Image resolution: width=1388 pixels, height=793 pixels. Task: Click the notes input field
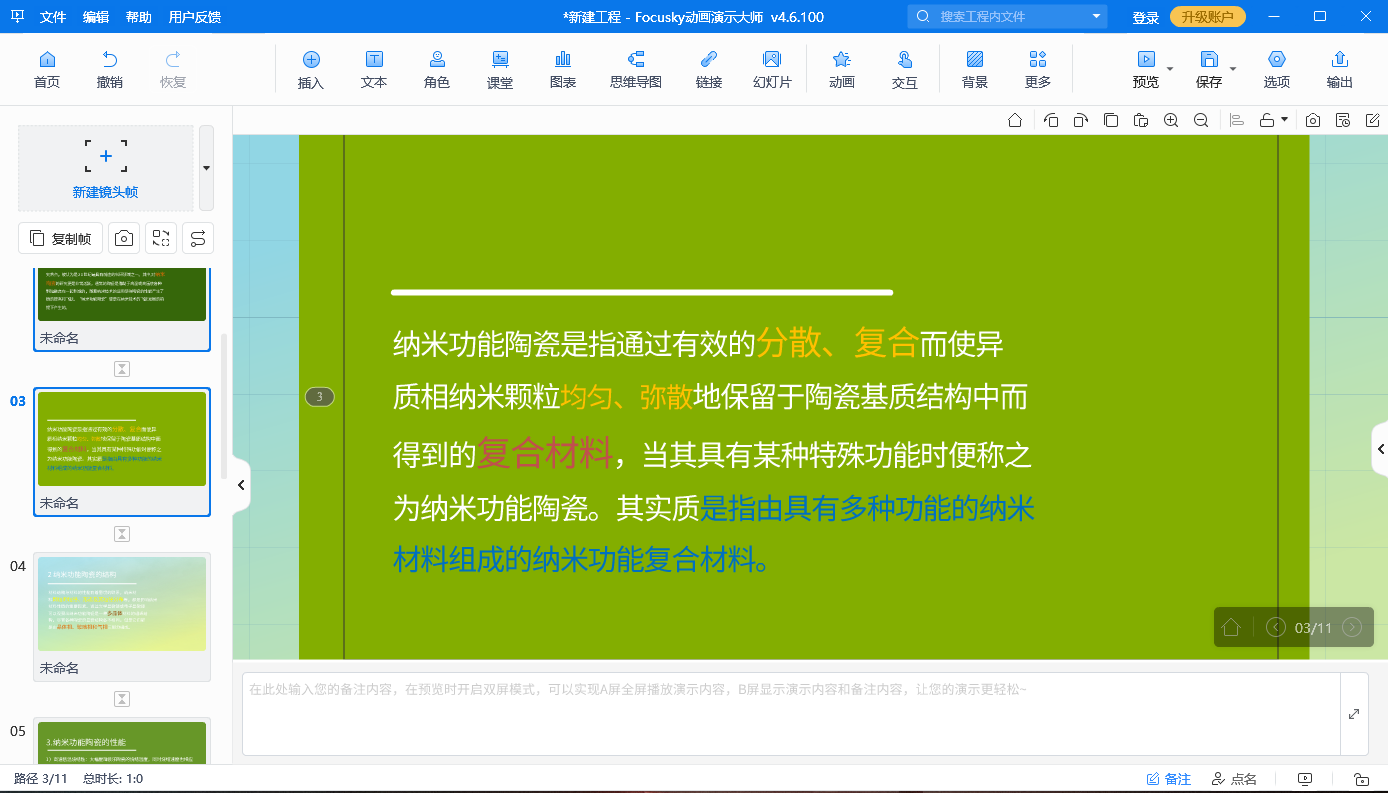pos(790,714)
